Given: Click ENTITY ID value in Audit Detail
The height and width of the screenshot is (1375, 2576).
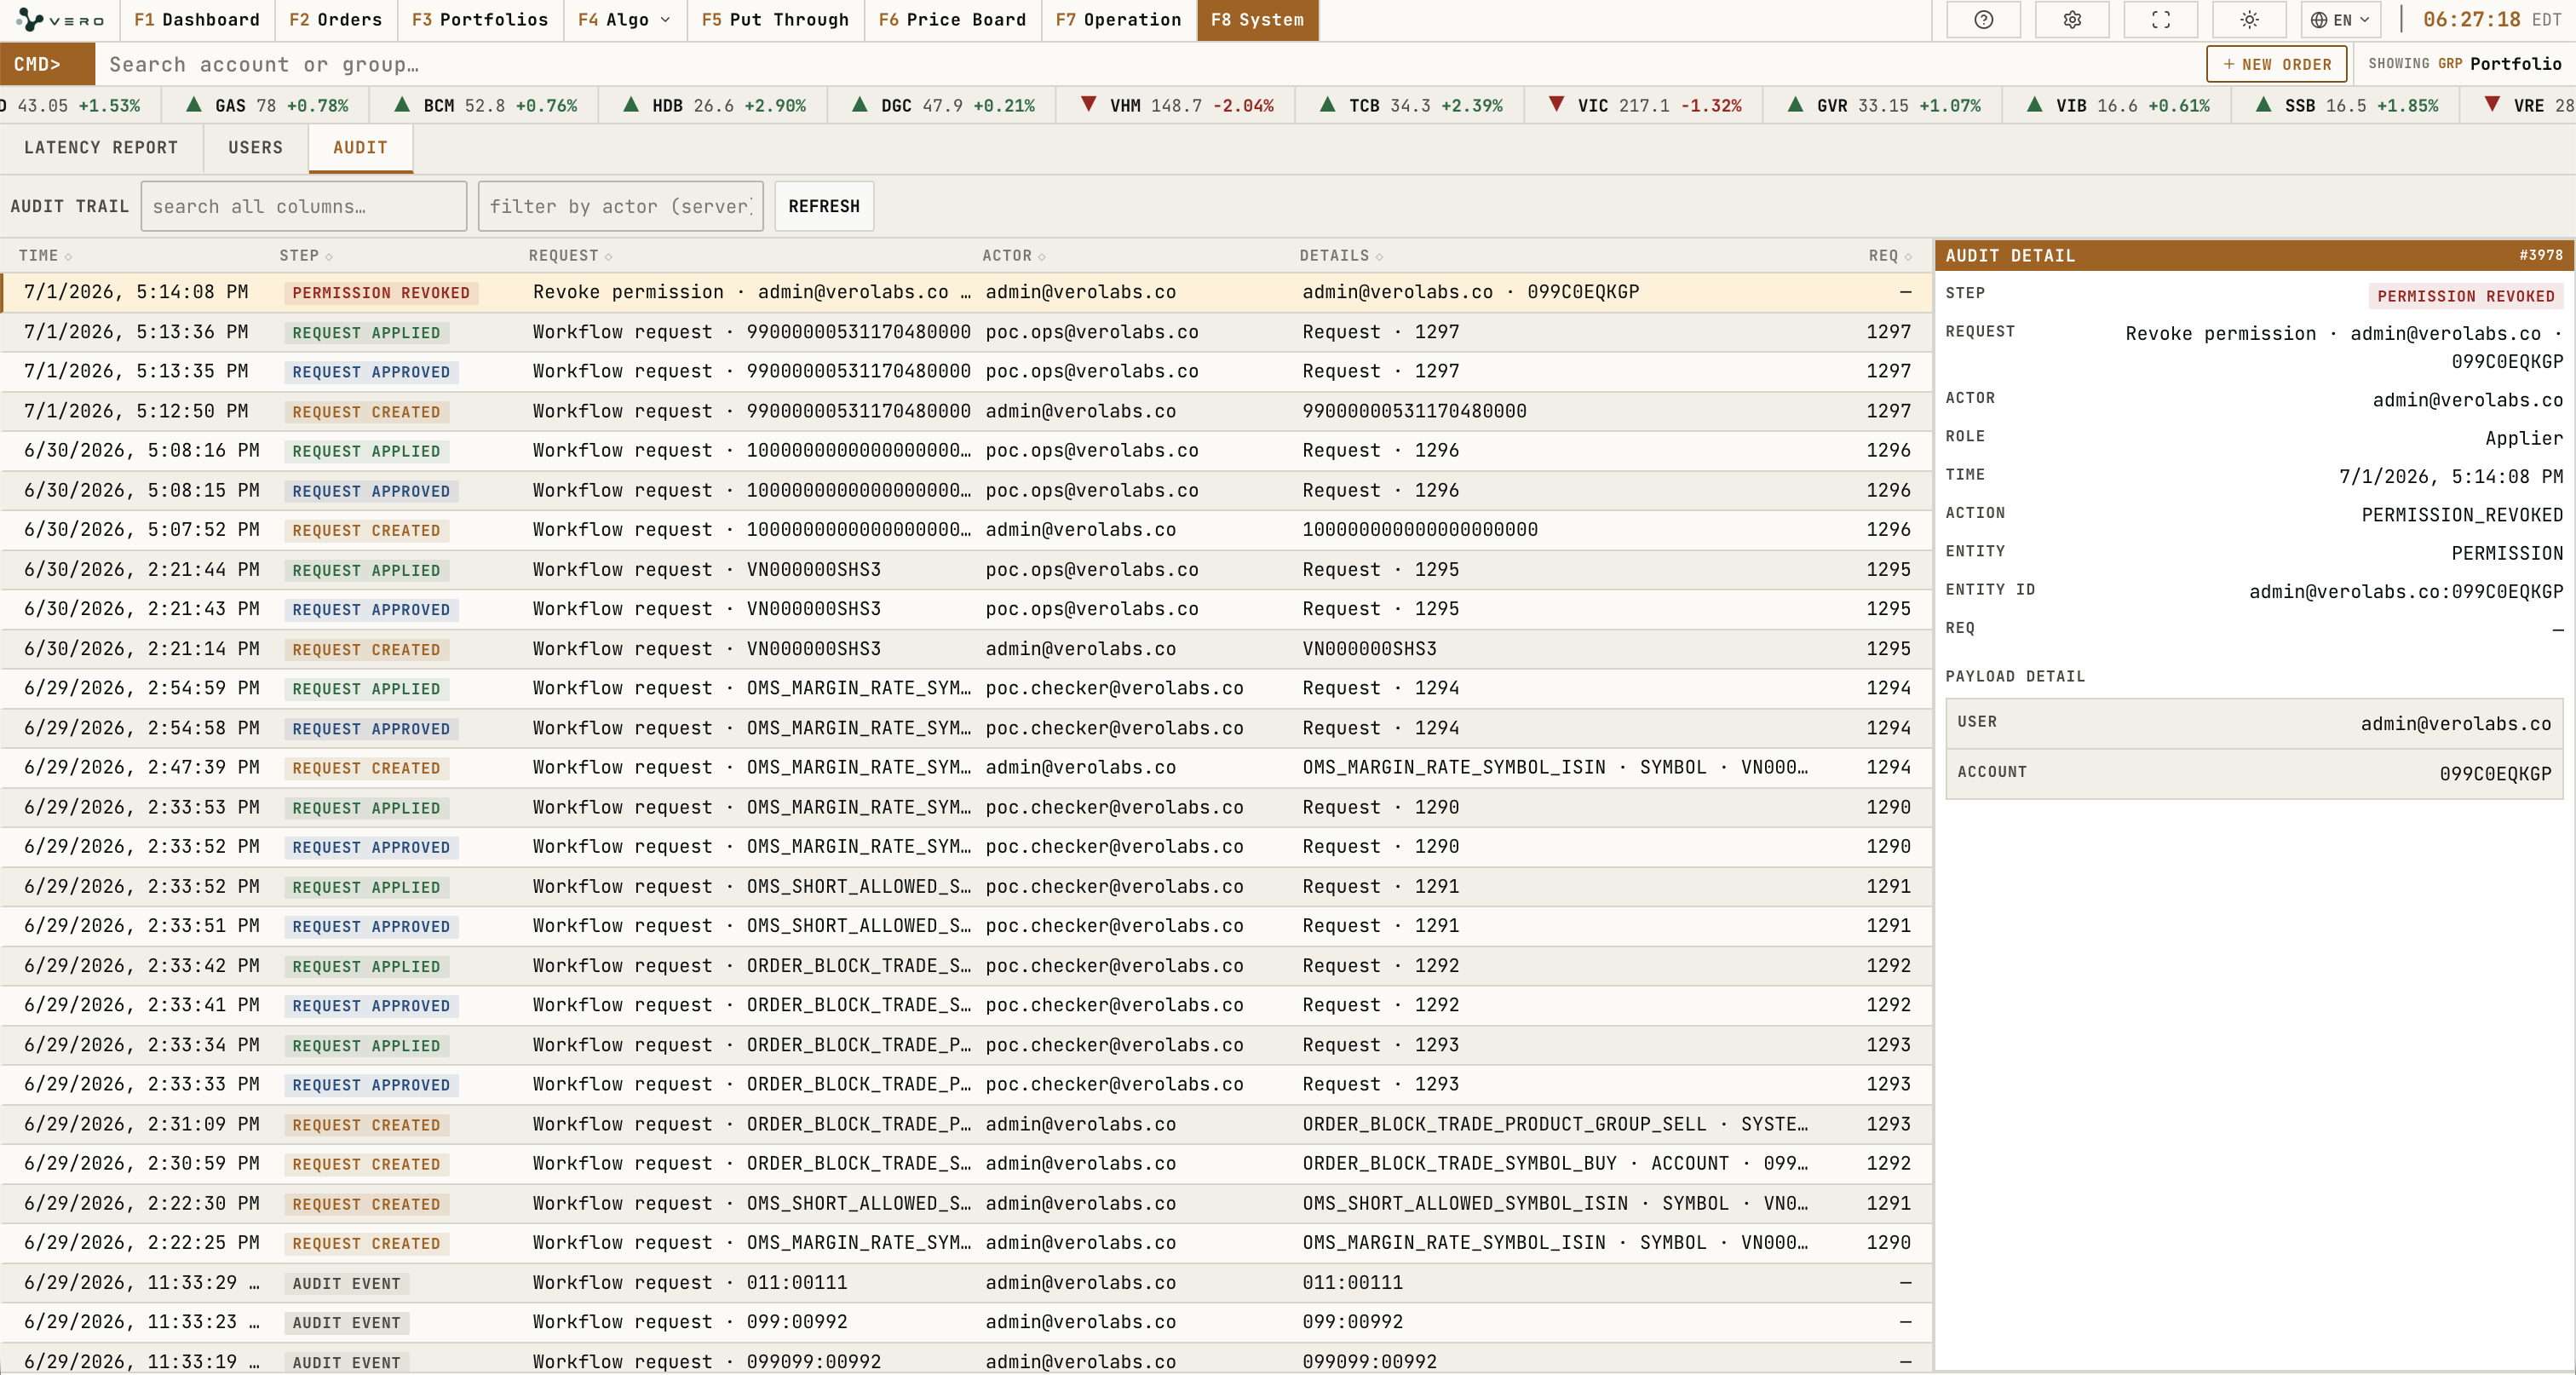Looking at the screenshot, I should point(2406,592).
